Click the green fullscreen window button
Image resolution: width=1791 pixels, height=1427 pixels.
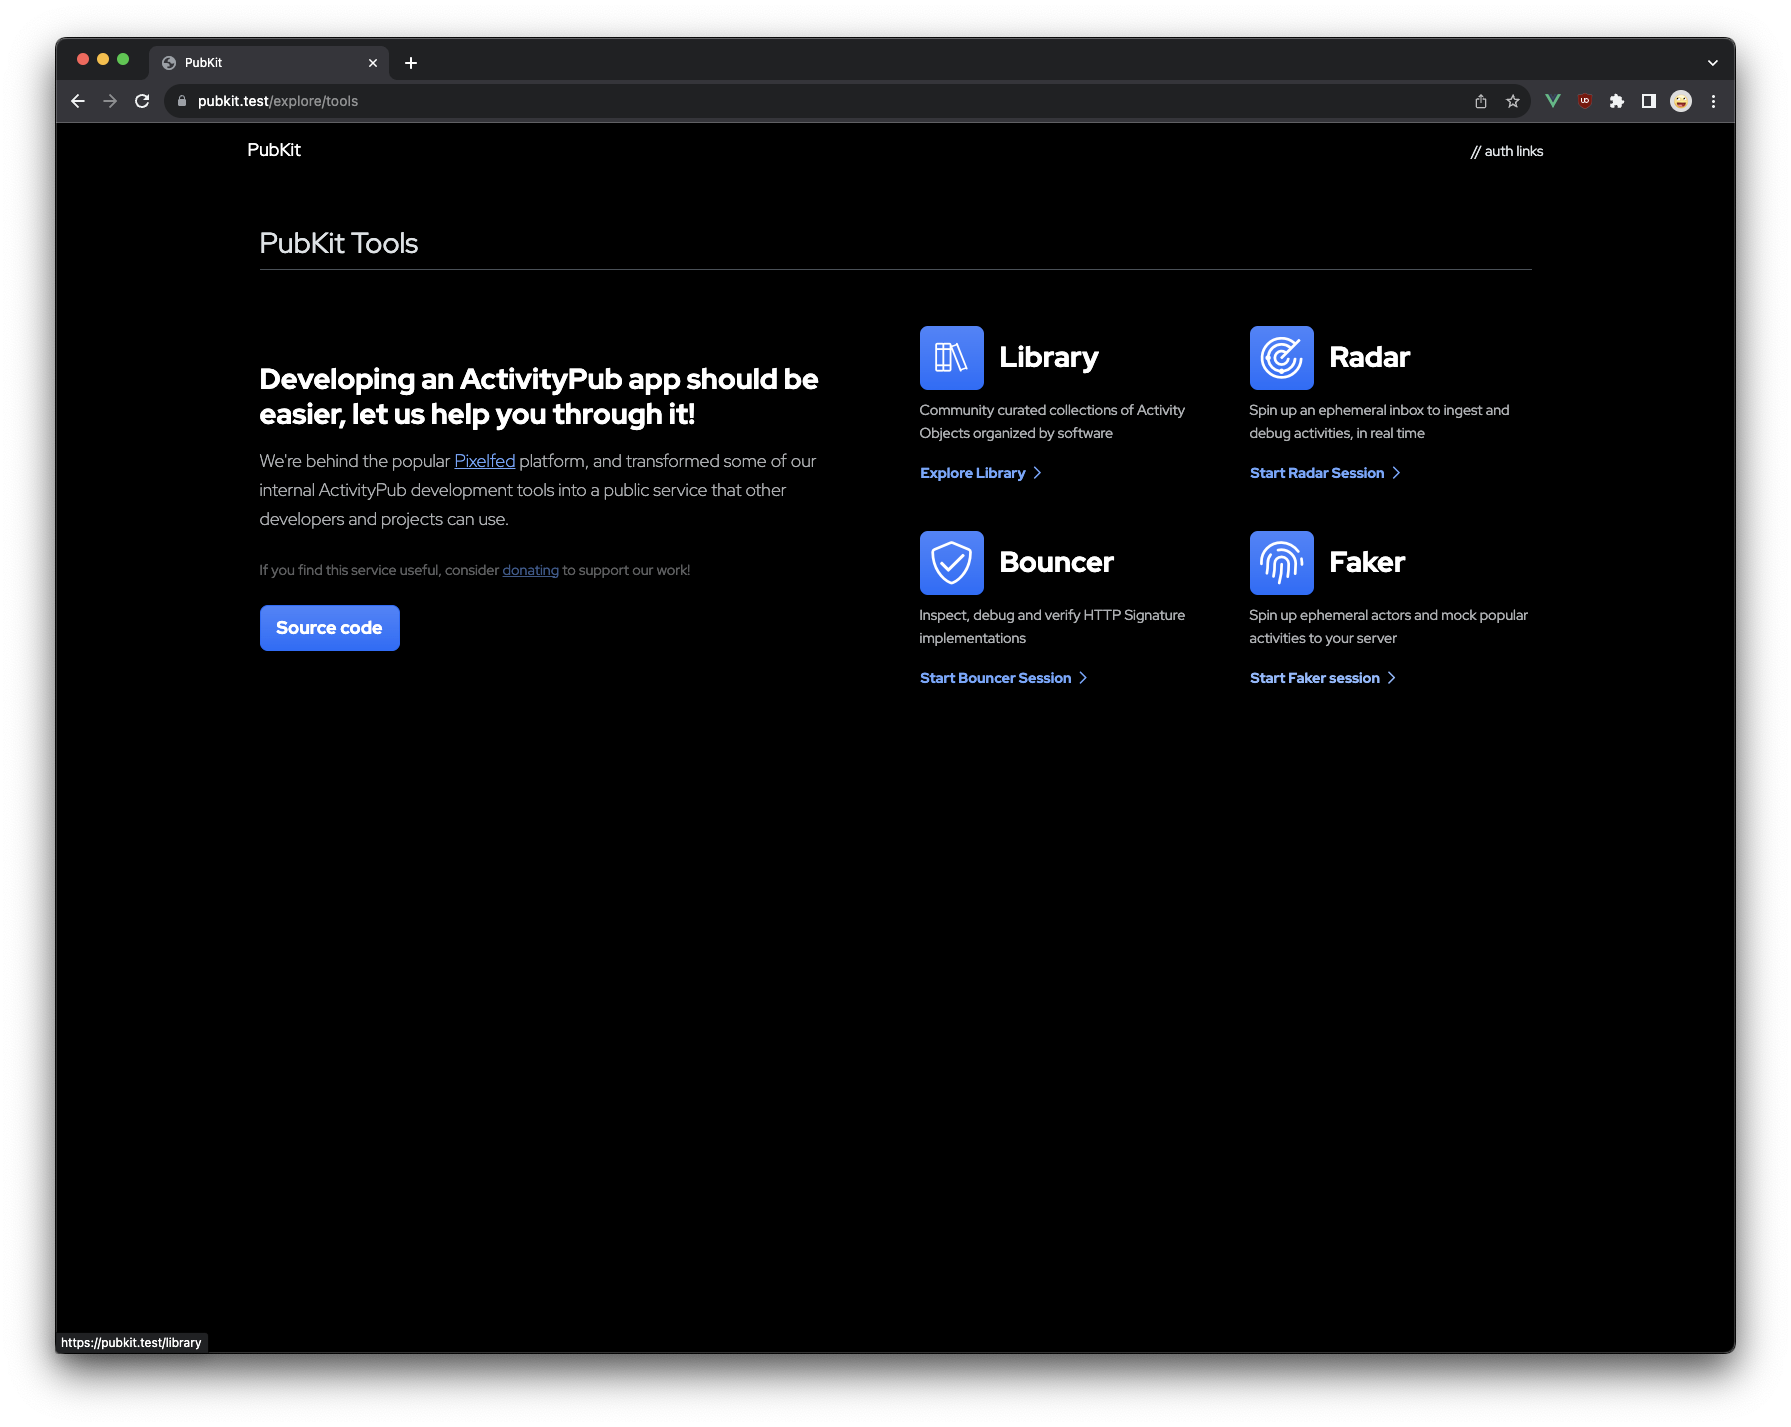[x=123, y=59]
